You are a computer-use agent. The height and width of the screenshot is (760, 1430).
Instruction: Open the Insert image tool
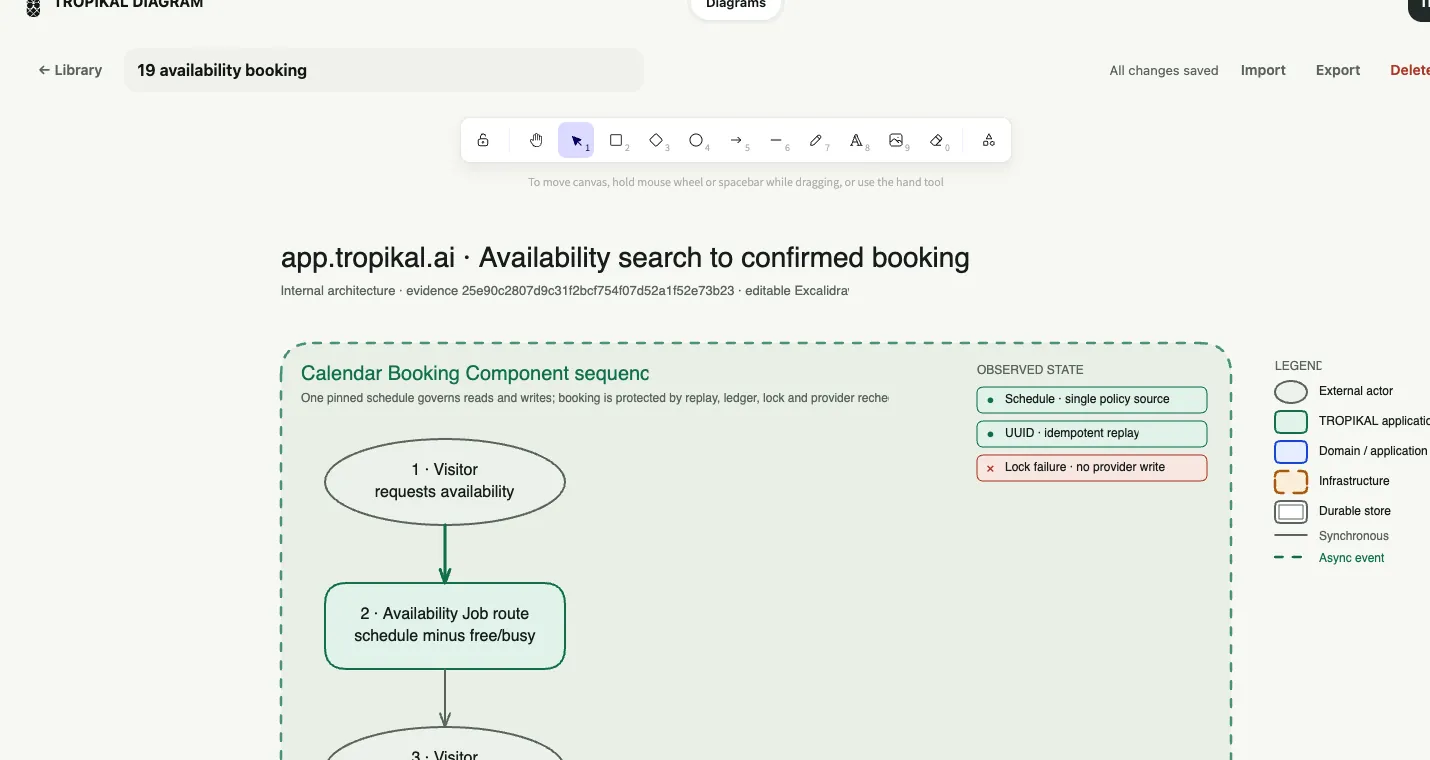896,140
